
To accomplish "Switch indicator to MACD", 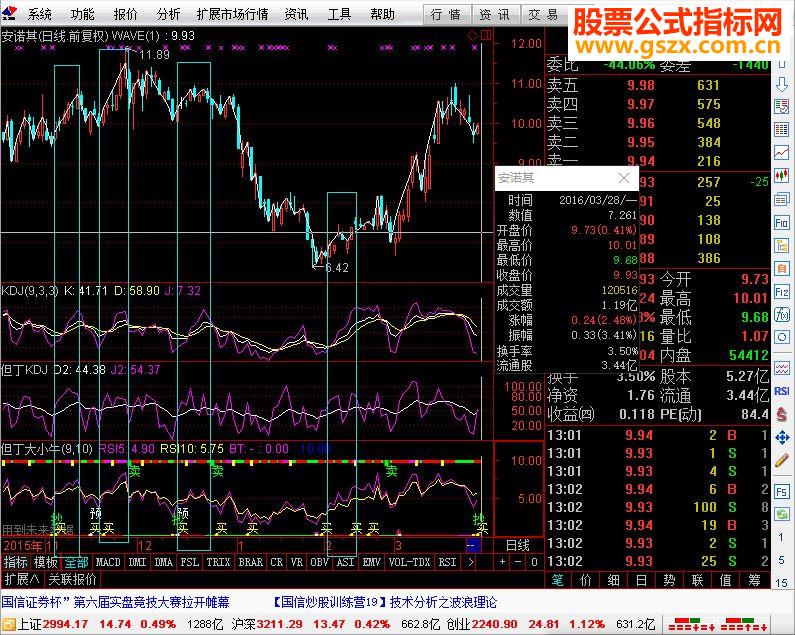I will point(108,562).
